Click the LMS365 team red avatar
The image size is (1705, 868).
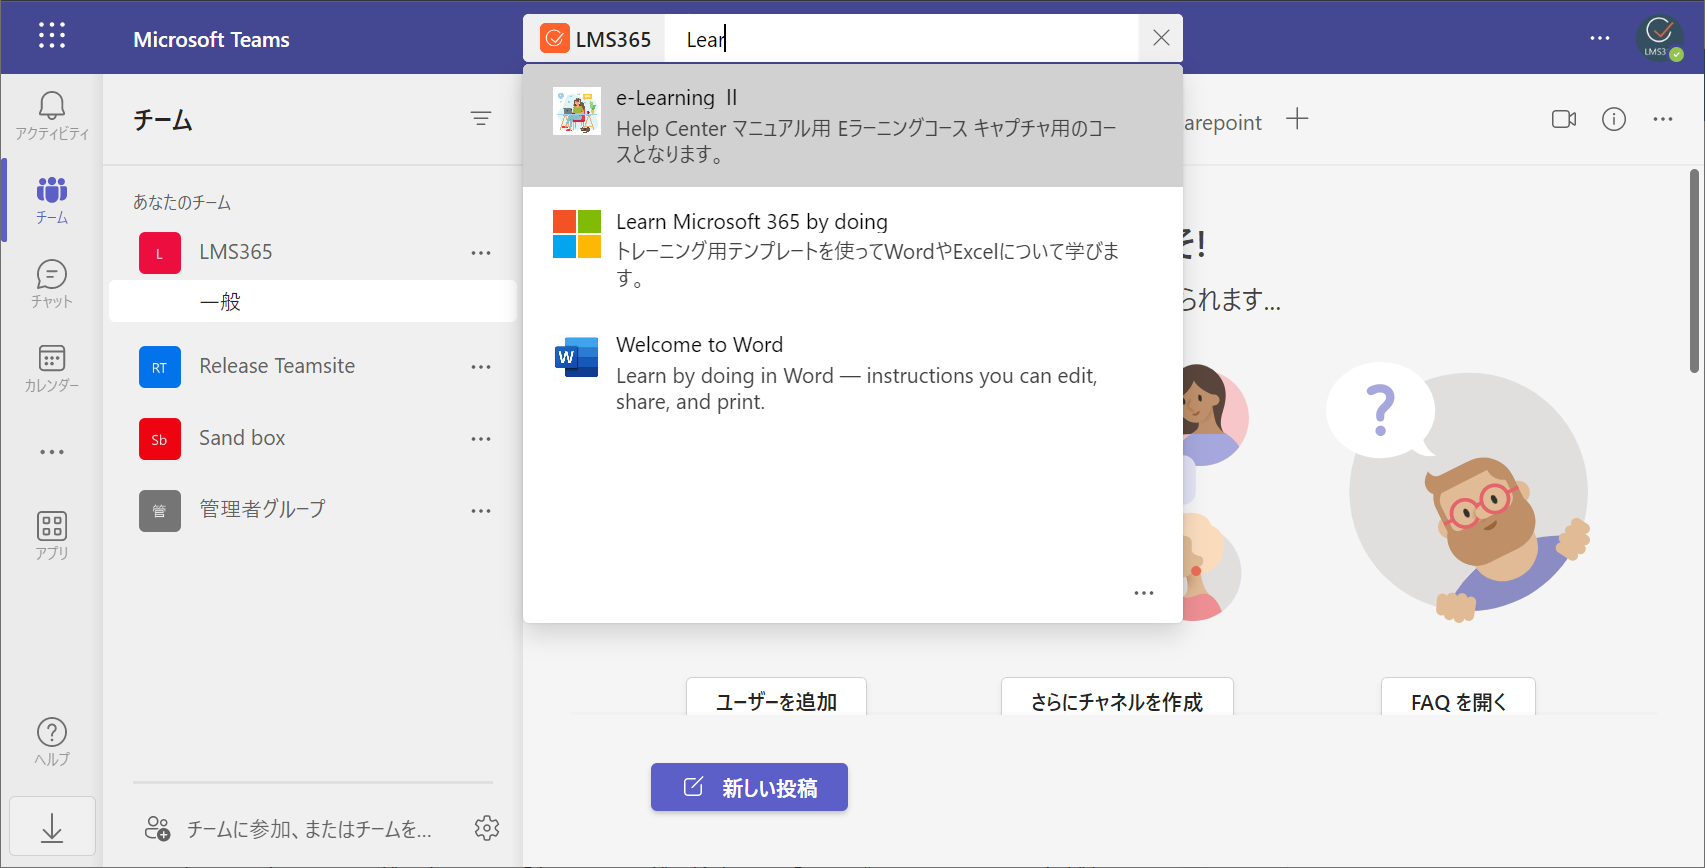pyautogui.click(x=160, y=253)
